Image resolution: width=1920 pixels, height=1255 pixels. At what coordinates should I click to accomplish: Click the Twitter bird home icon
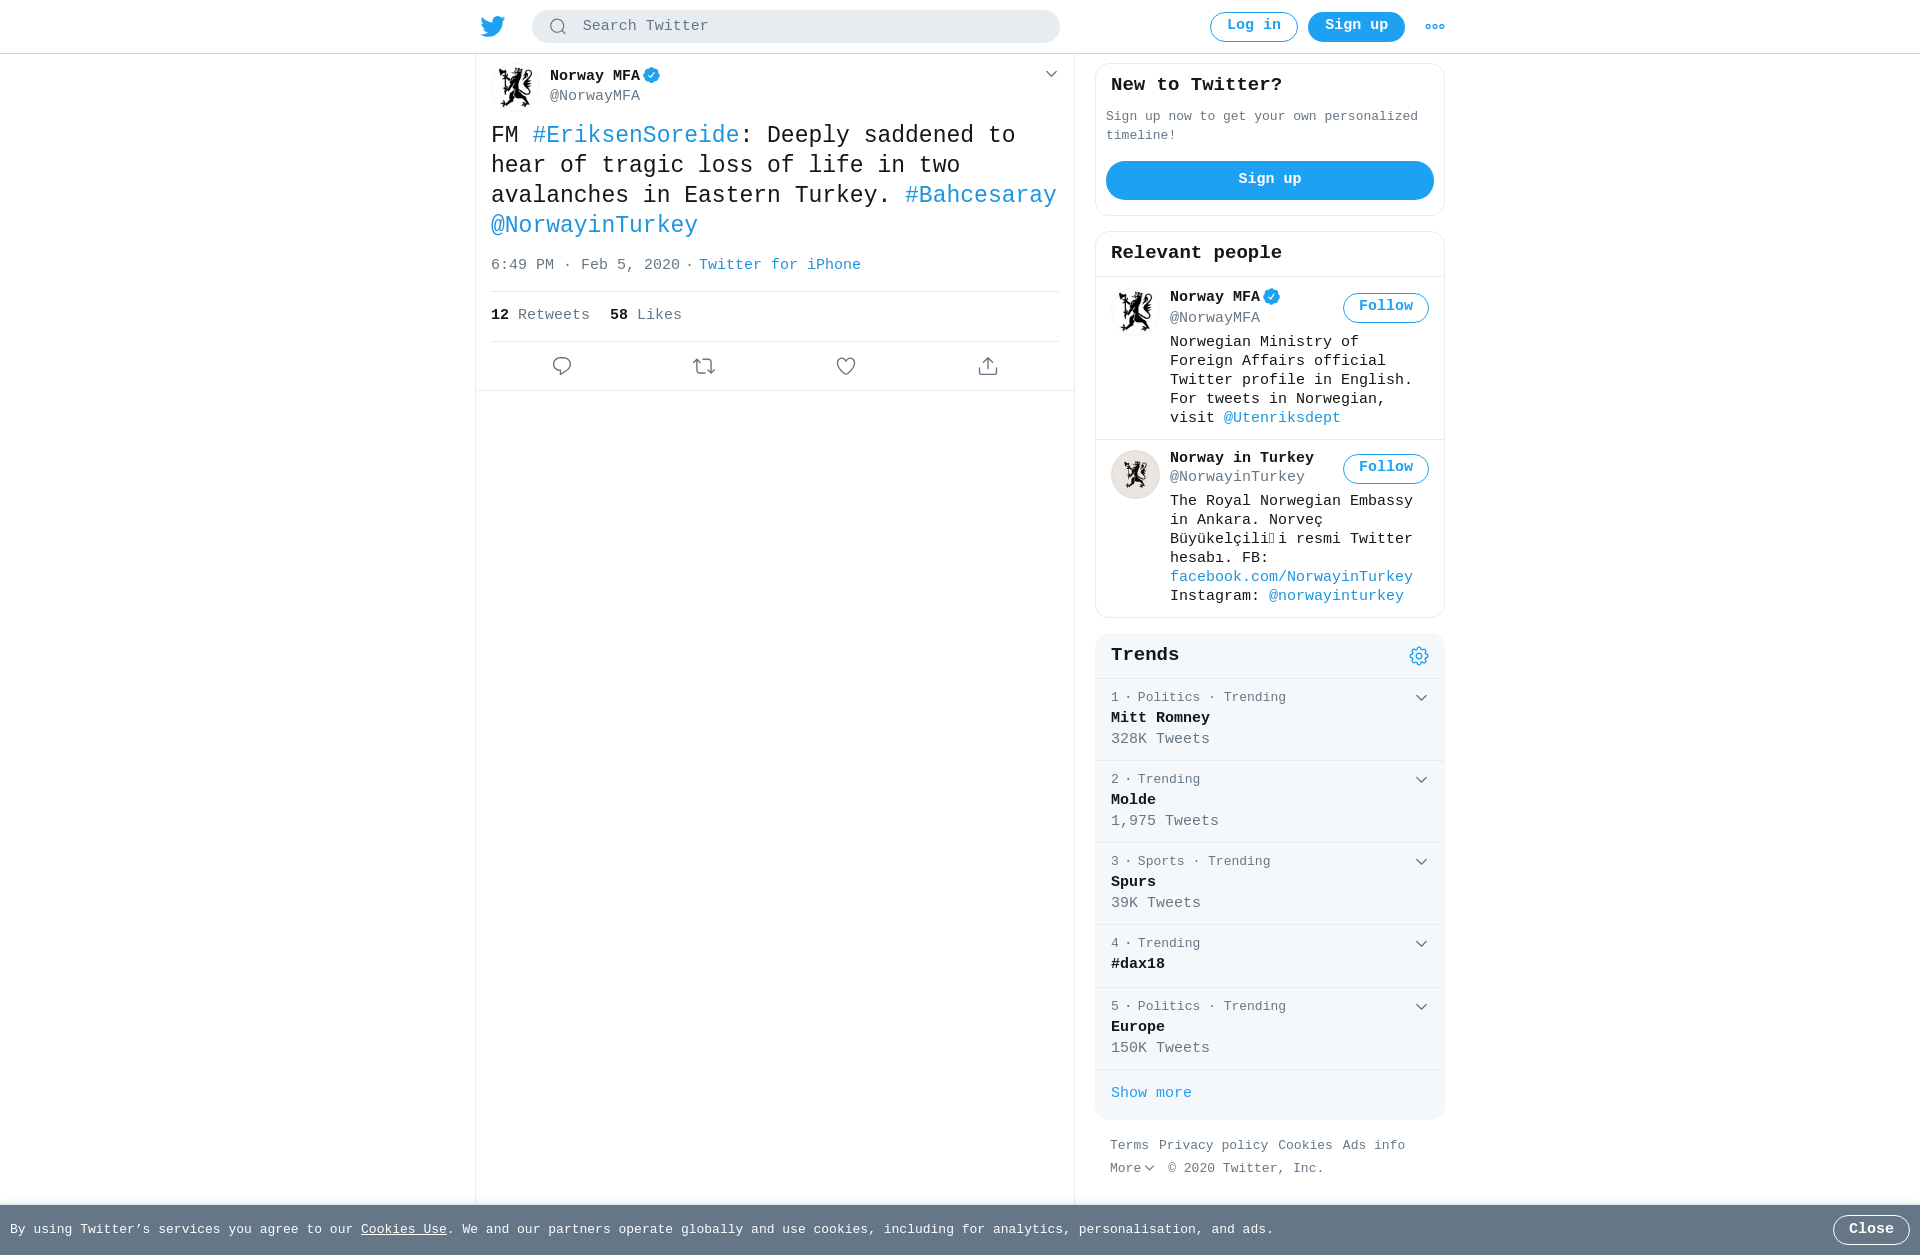point(493,27)
